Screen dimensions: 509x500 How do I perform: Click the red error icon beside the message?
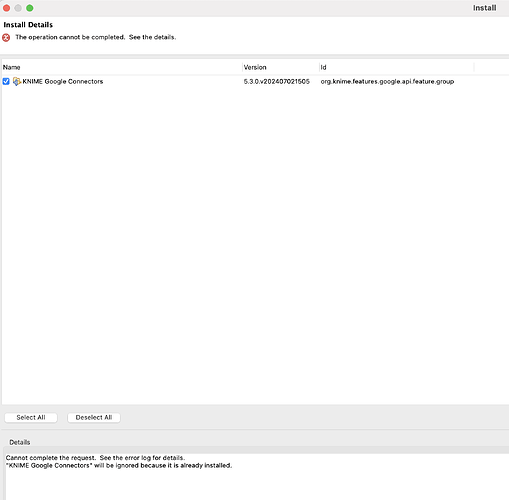coord(6,37)
